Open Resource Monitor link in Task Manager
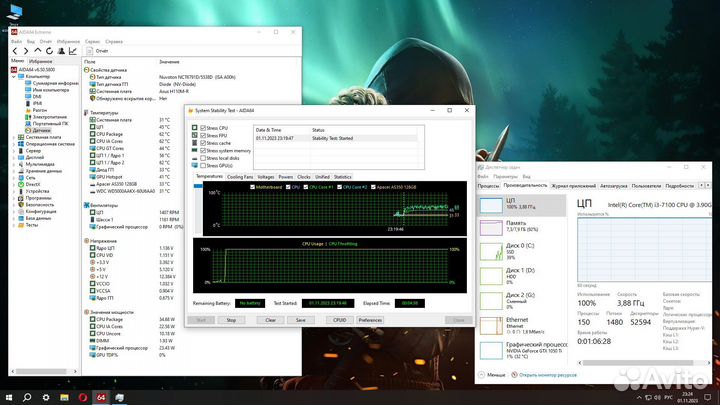 tap(547, 375)
